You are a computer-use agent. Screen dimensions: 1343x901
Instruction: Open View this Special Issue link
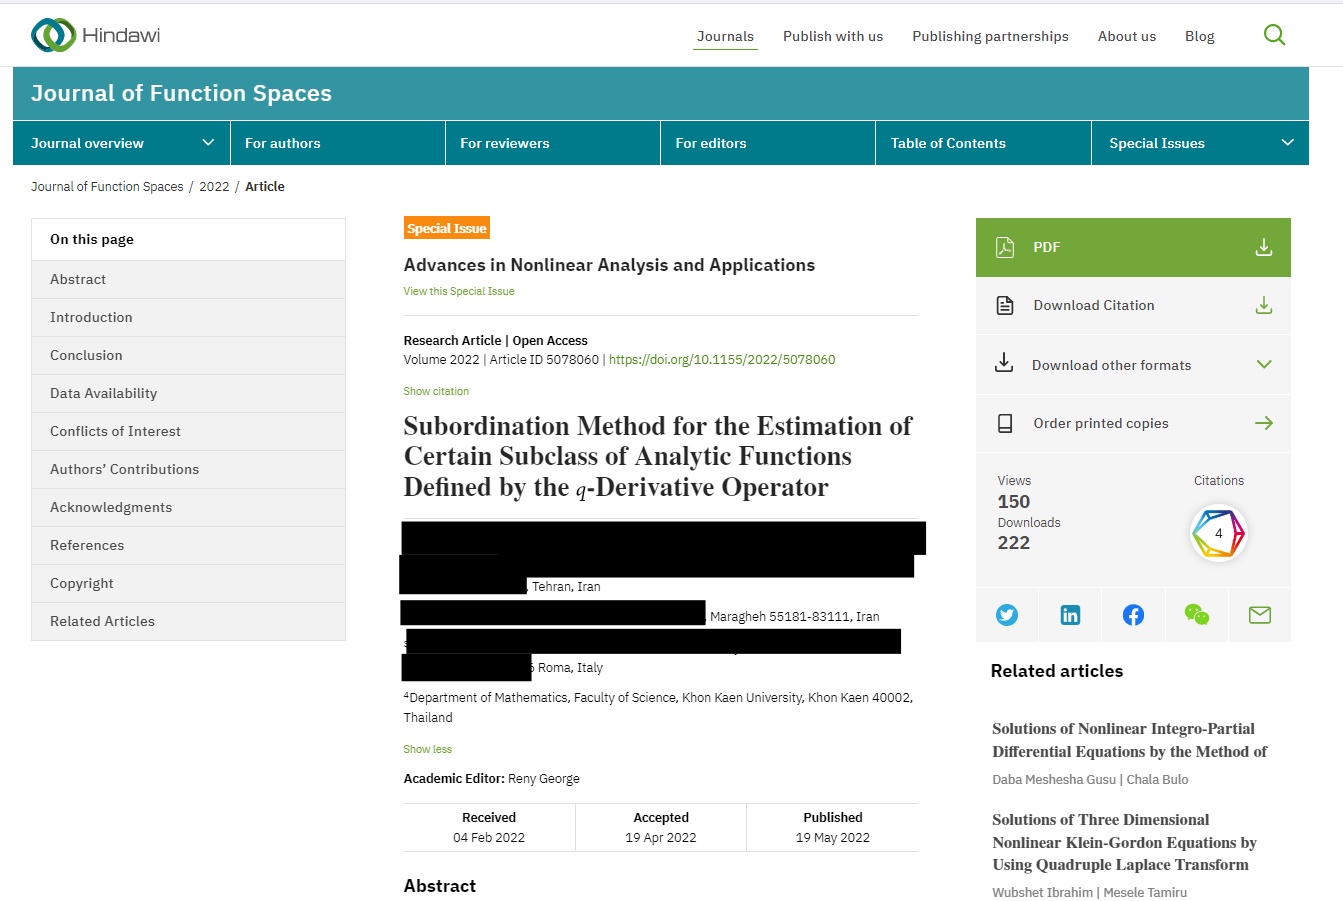coord(459,291)
